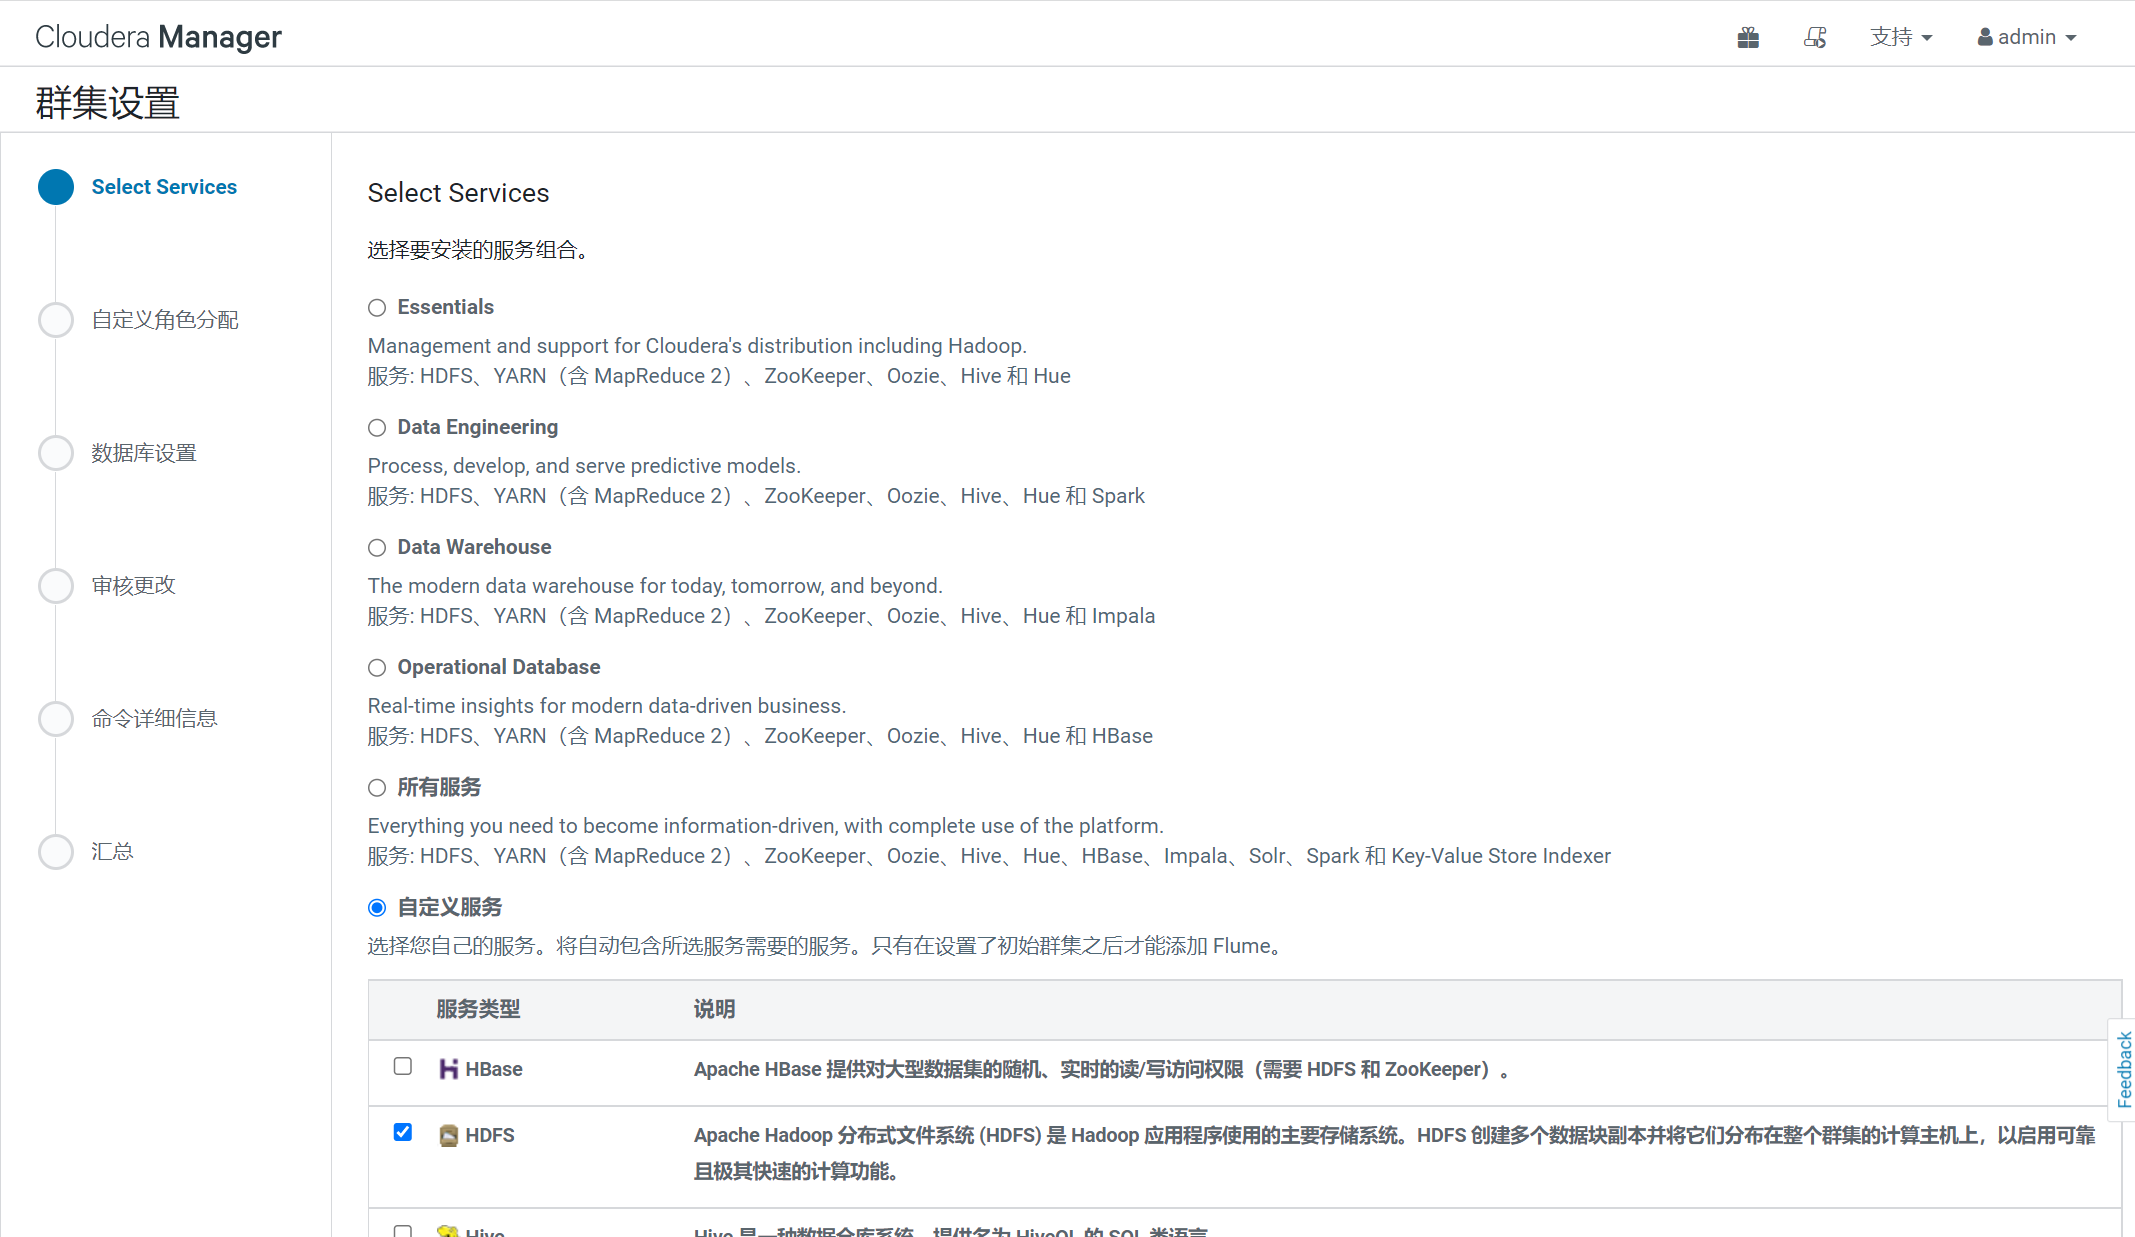Click the 审核更改 wizard step label

coord(133,586)
